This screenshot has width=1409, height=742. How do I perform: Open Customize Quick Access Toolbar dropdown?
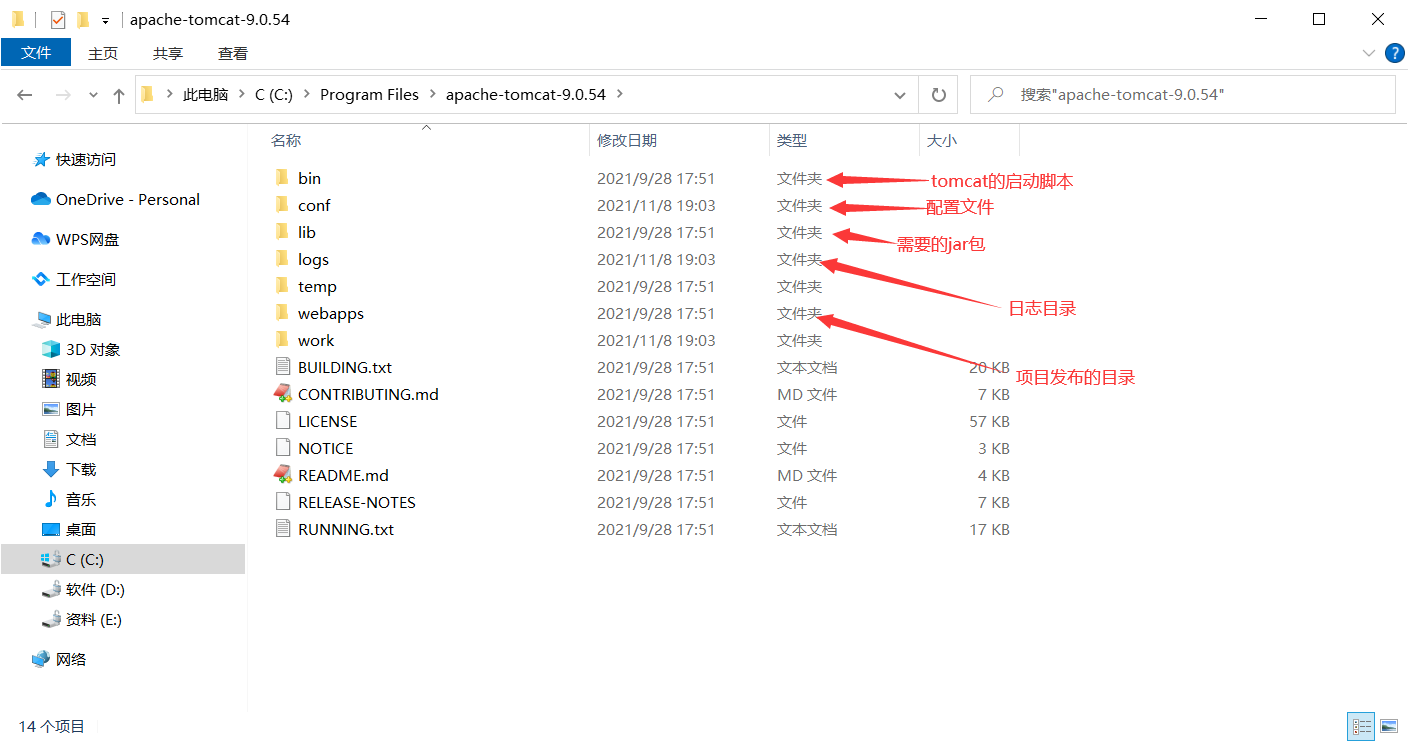point(105,20)
